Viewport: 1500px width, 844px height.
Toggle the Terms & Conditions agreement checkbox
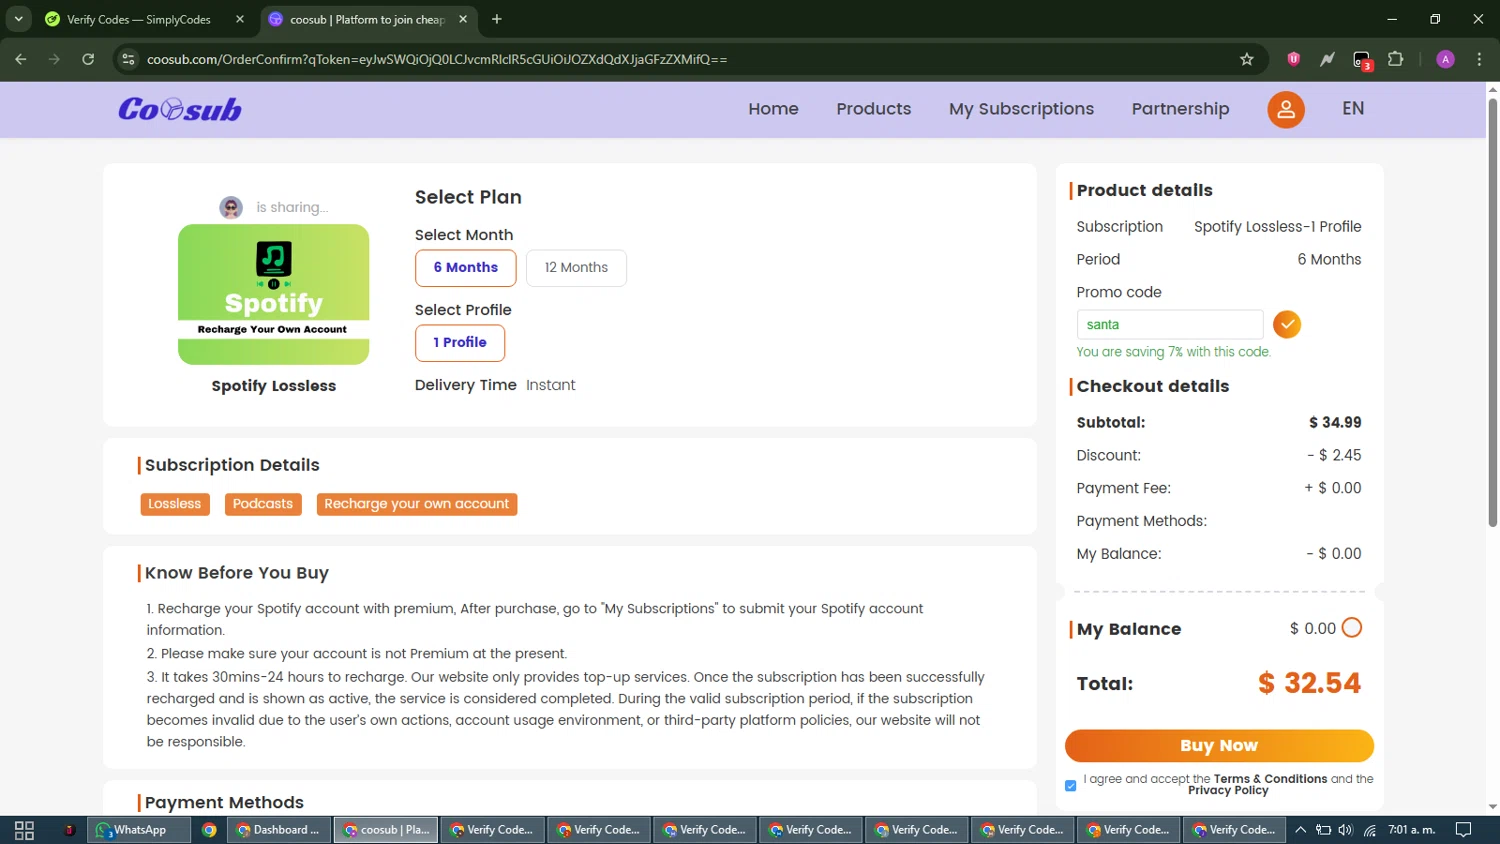(x=1071, y=785)
